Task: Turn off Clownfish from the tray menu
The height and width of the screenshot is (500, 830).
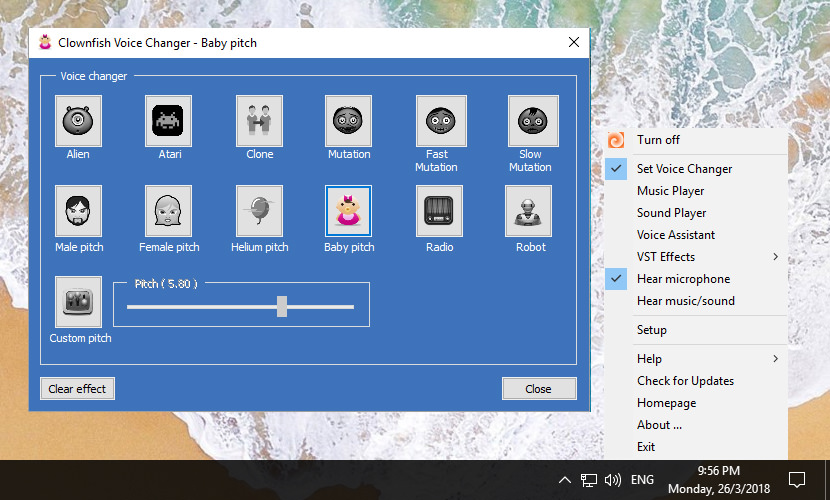Action: 696,140
